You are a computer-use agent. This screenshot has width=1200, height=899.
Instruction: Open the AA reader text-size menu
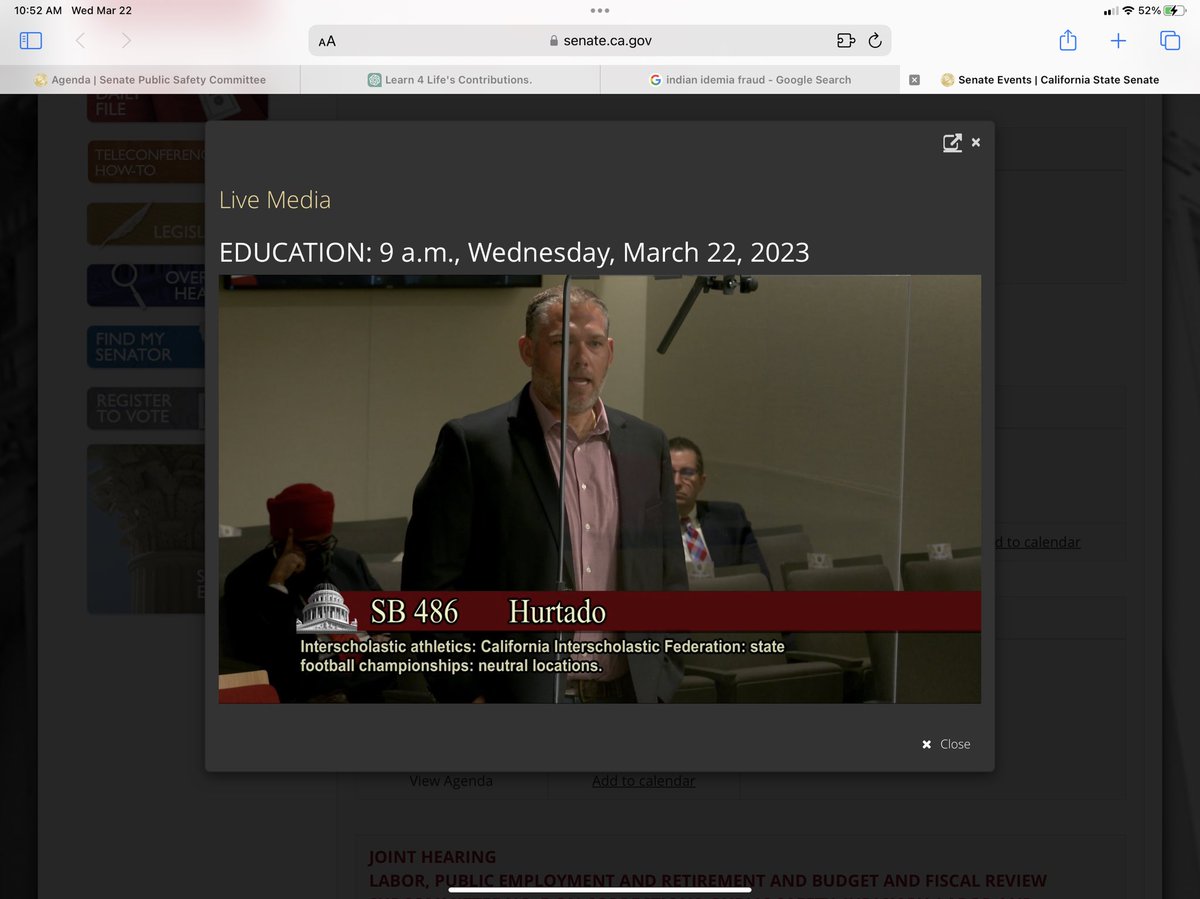click(327, 41)
